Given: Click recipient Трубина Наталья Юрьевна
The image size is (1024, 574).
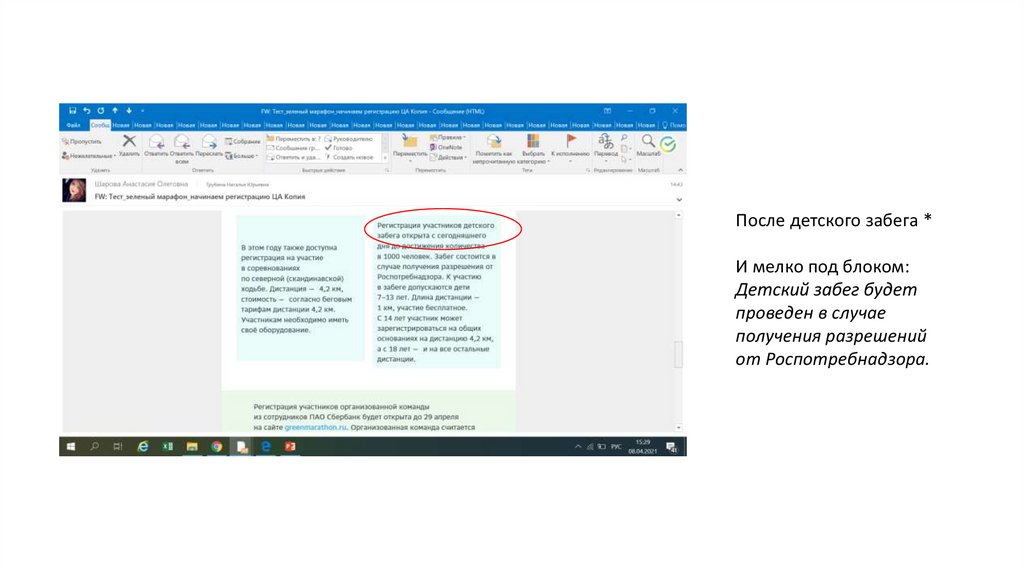Looking at the screenshot, I should (238, 185).
